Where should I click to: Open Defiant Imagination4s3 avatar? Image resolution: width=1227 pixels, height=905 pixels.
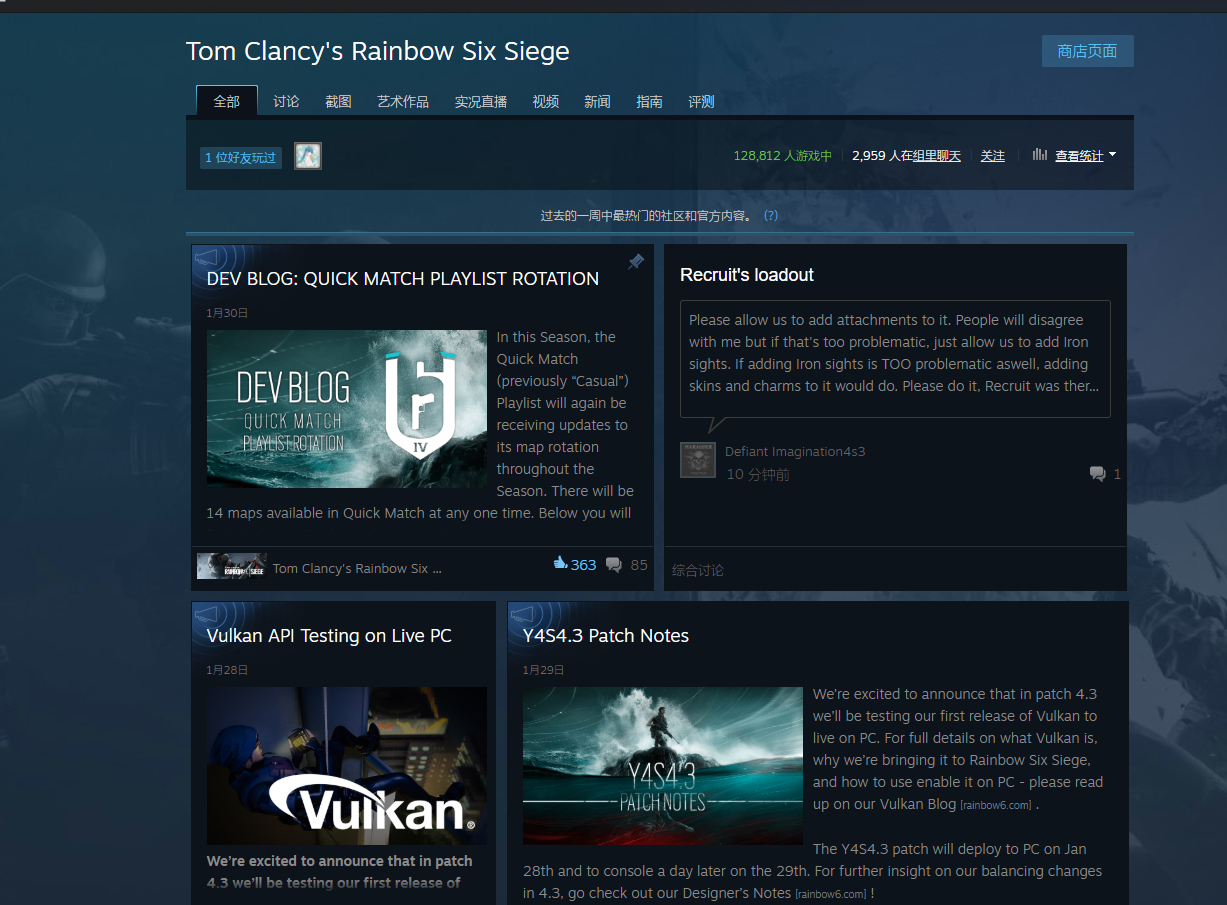[x=698, y=460]
